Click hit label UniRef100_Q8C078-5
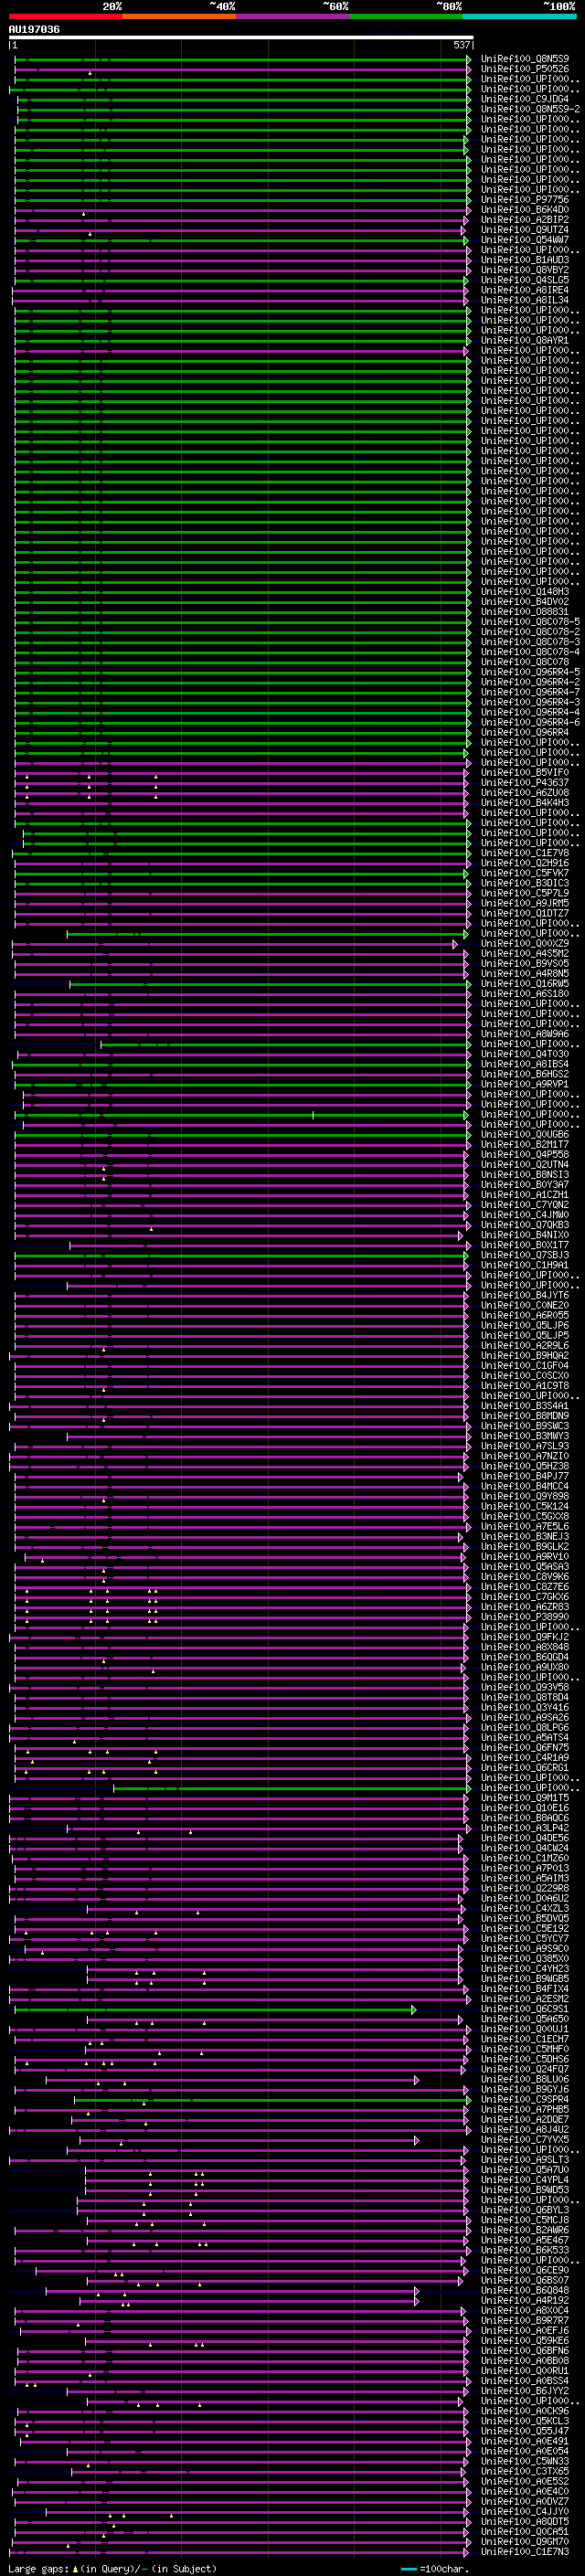This screenshot has height=2576, width=585. (x=530, y=622)
